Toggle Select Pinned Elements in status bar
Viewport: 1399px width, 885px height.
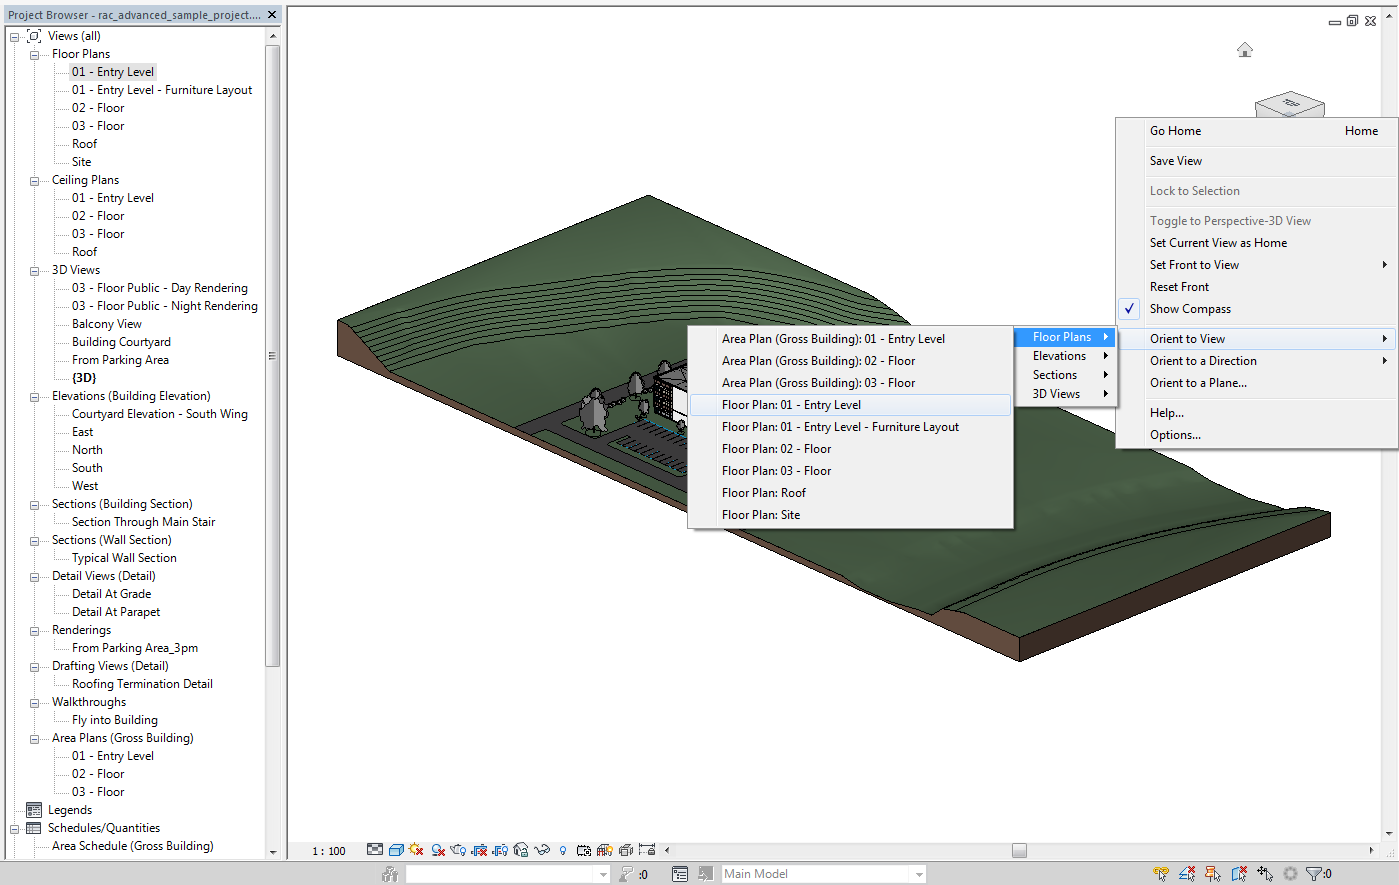(x=1210, y=873)
